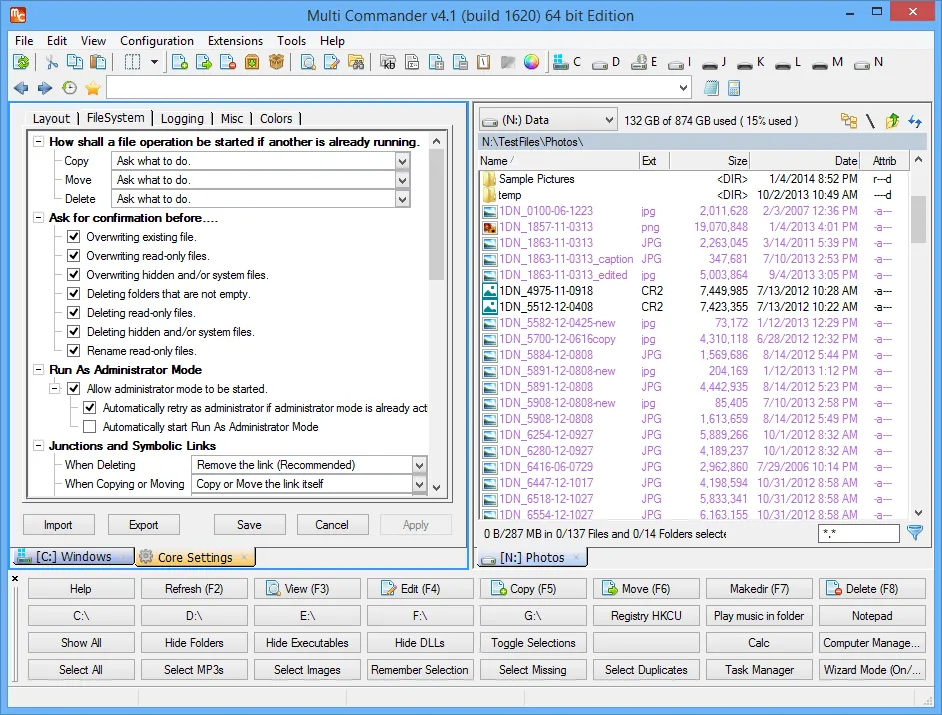
Task: Click the Cut scissors icon
Action: 52,62
